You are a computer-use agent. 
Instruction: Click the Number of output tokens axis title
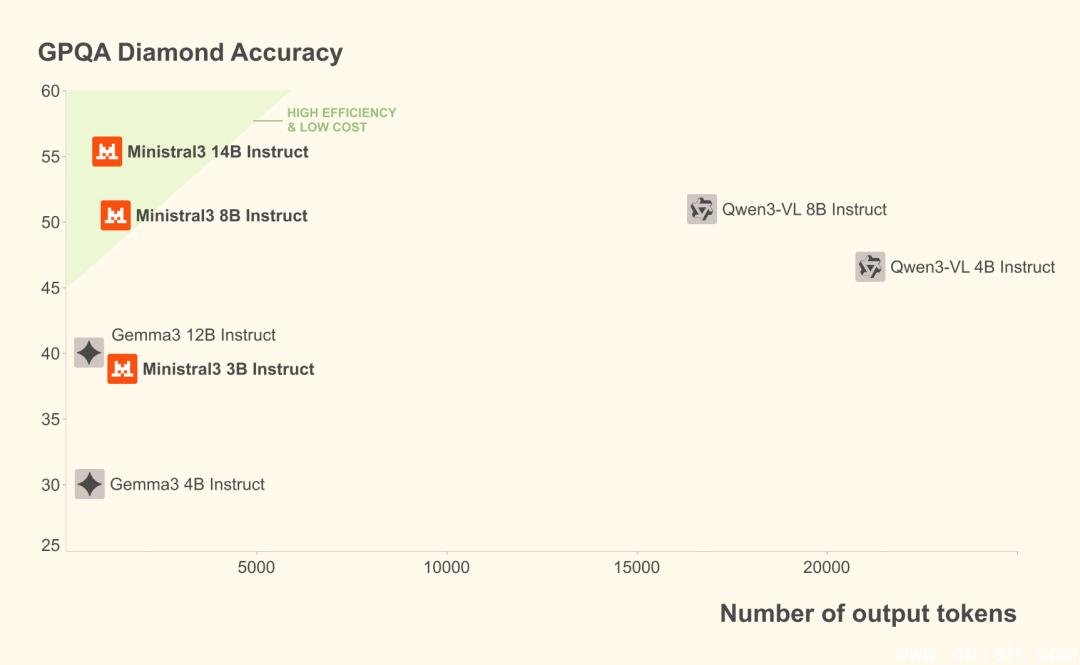[x=868, y=613]
